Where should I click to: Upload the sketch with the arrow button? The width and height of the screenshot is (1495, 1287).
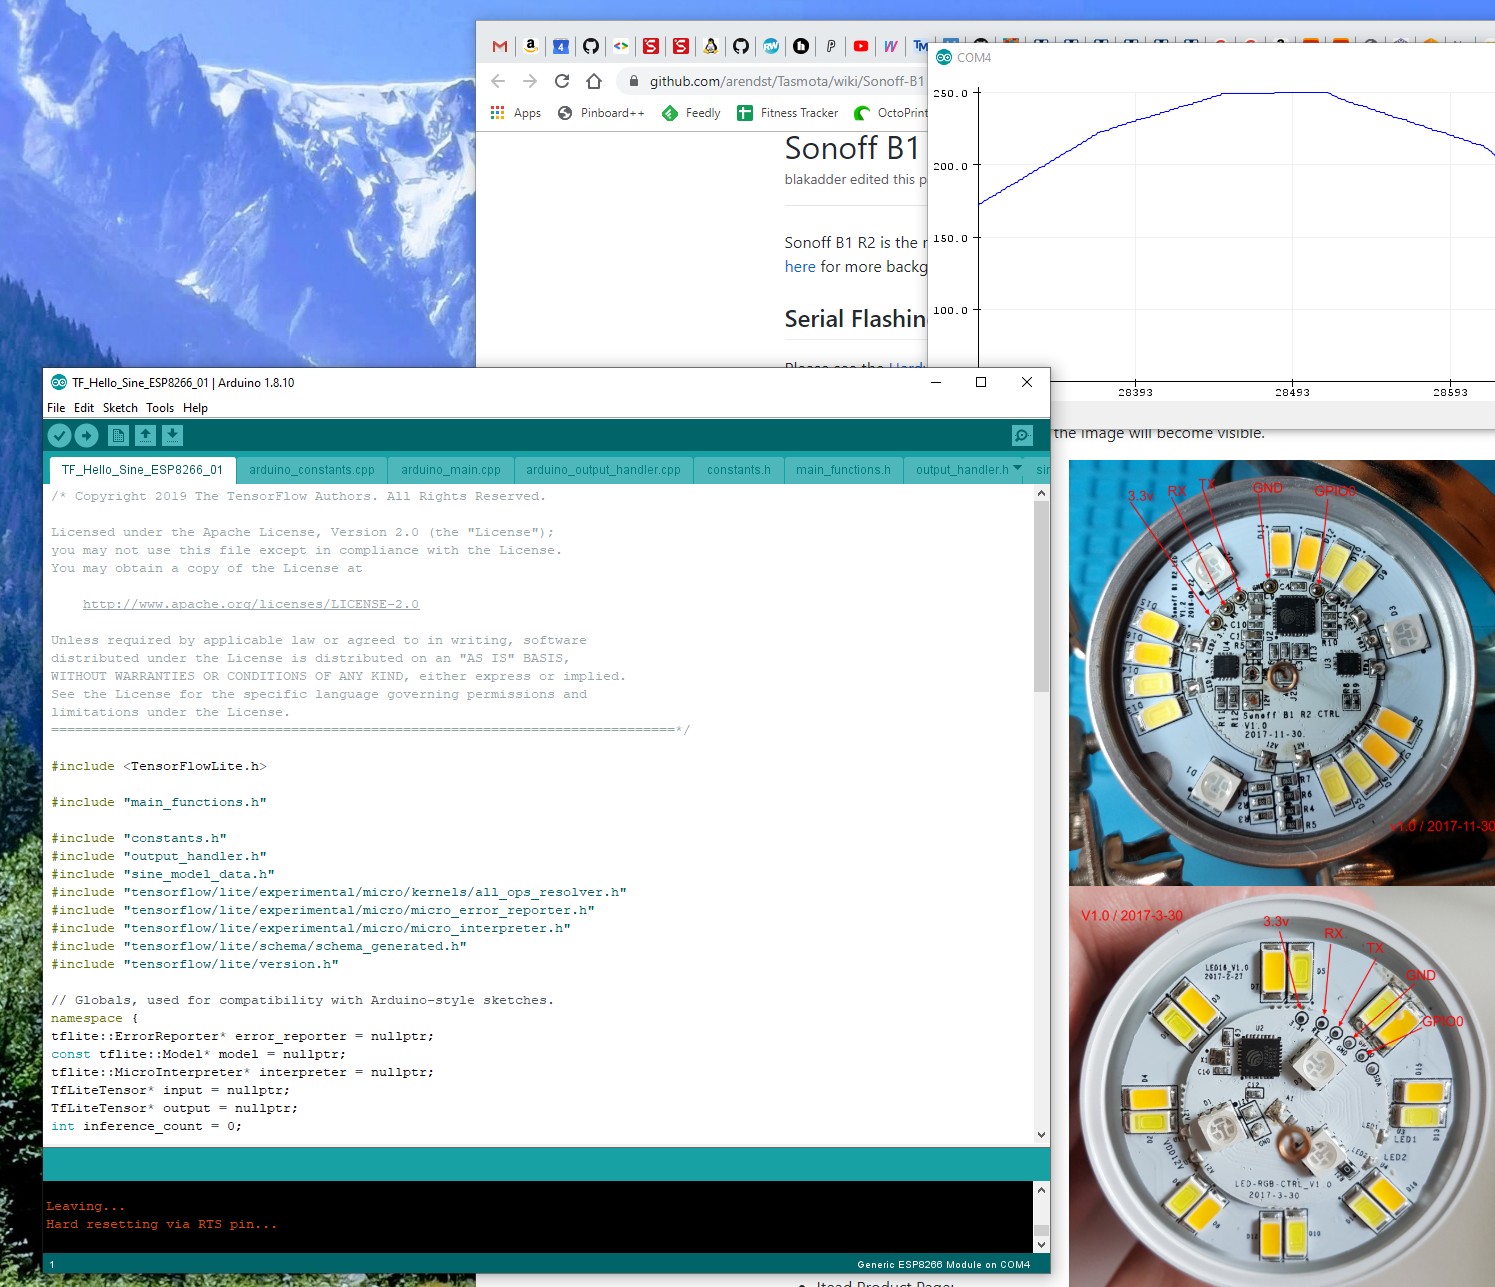click(87, 435)
